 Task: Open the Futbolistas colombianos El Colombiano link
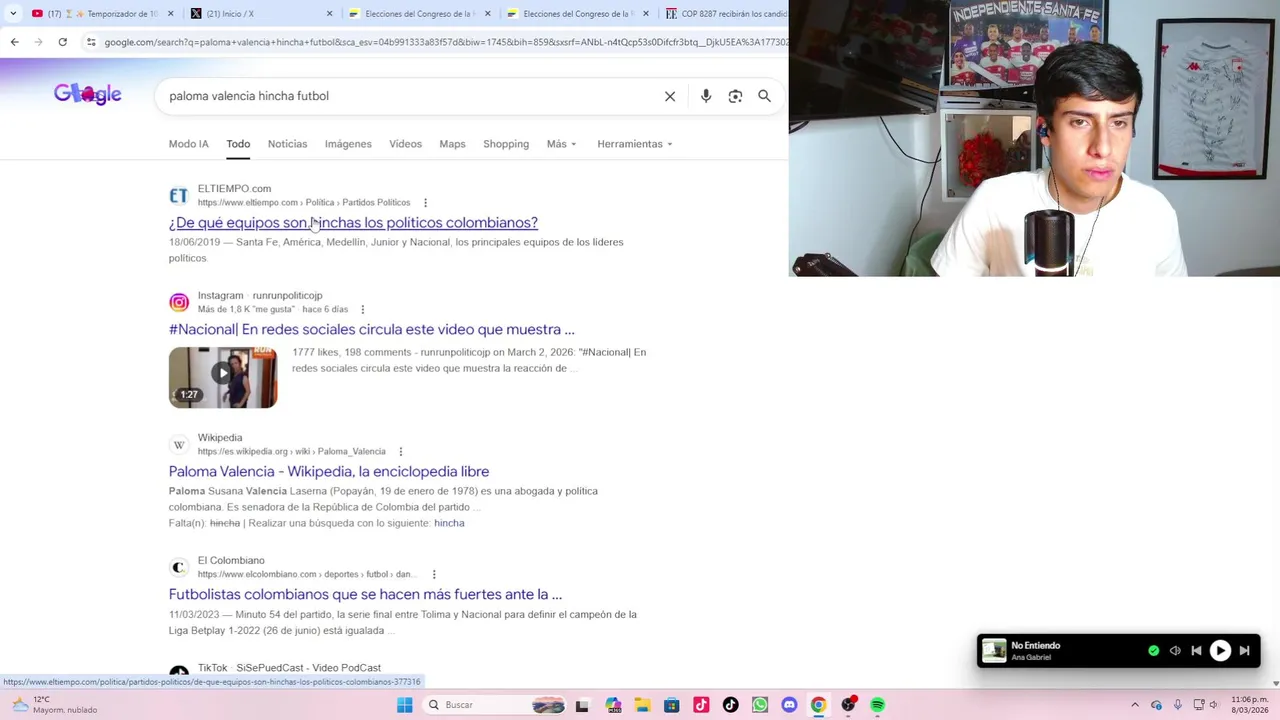[x=365, y=594]
